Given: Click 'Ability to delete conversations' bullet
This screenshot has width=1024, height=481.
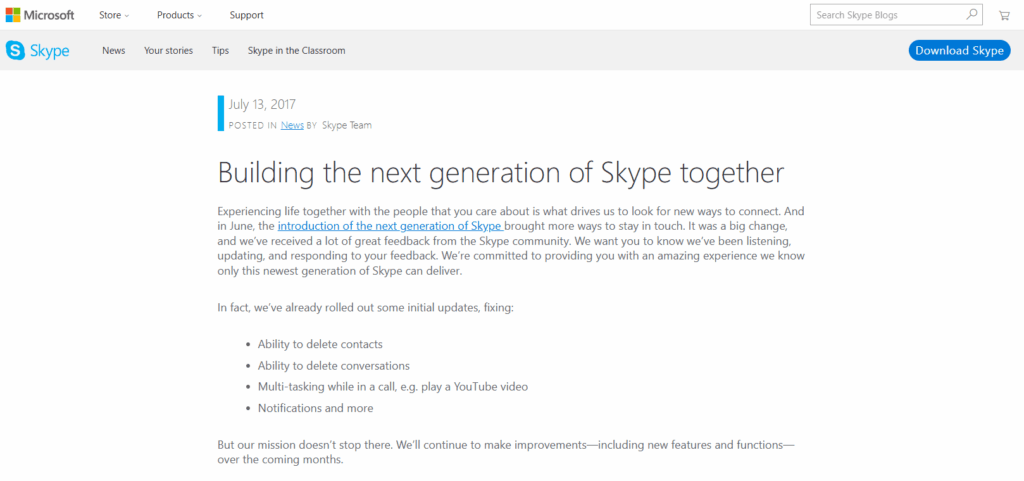Looking at the screenshot, I should click(334, 365).
